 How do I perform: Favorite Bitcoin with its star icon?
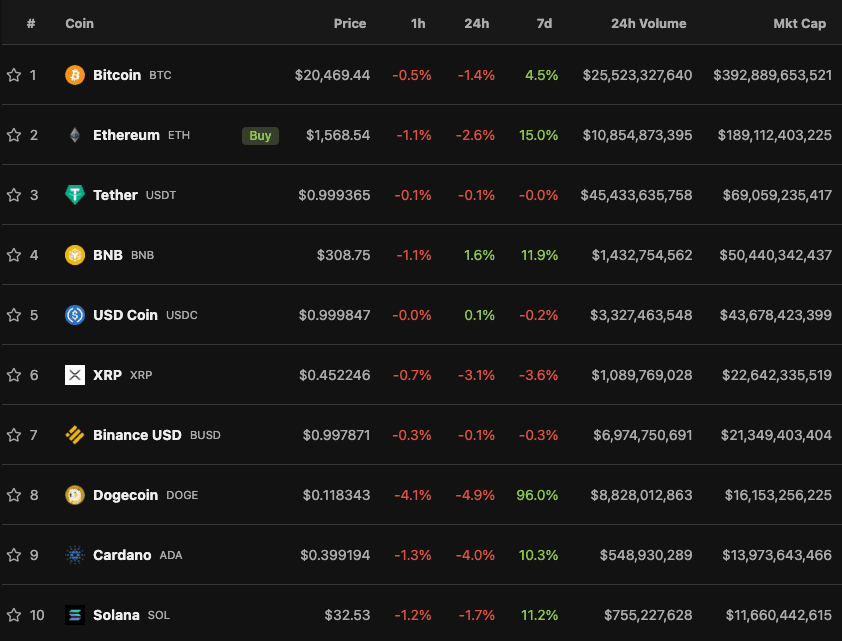point(14,75)
